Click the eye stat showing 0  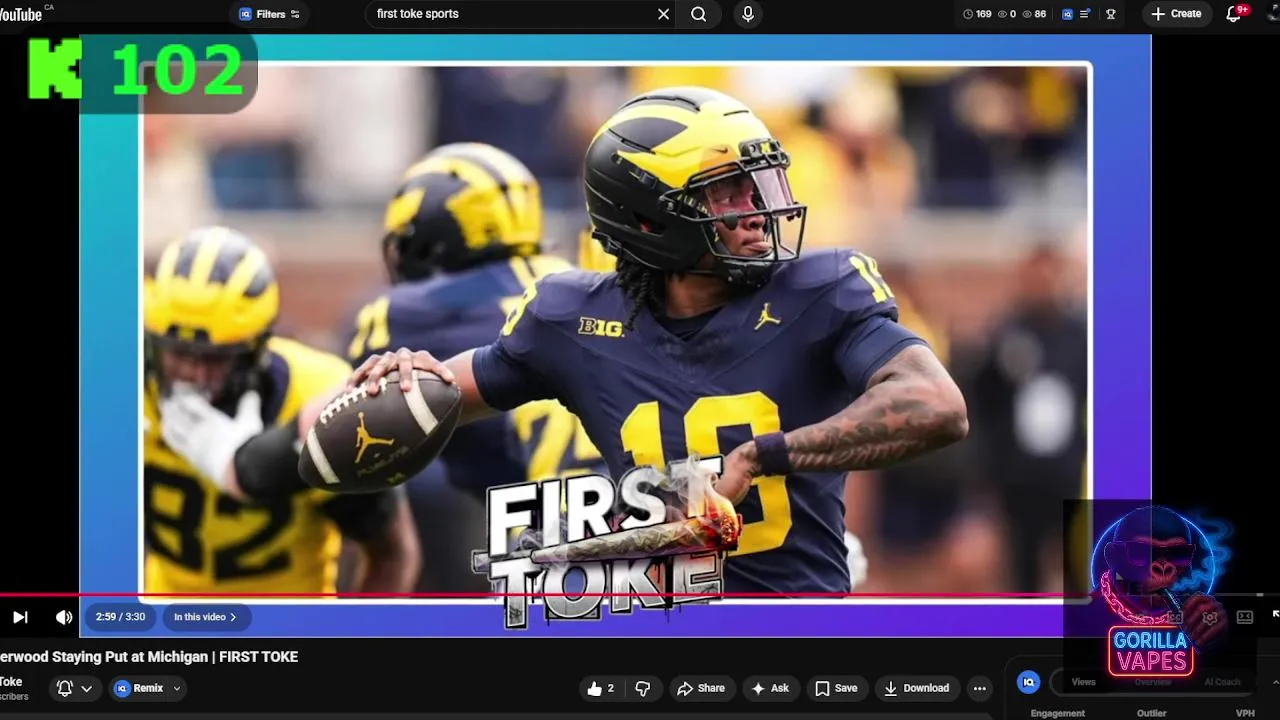click(1007, 14)
